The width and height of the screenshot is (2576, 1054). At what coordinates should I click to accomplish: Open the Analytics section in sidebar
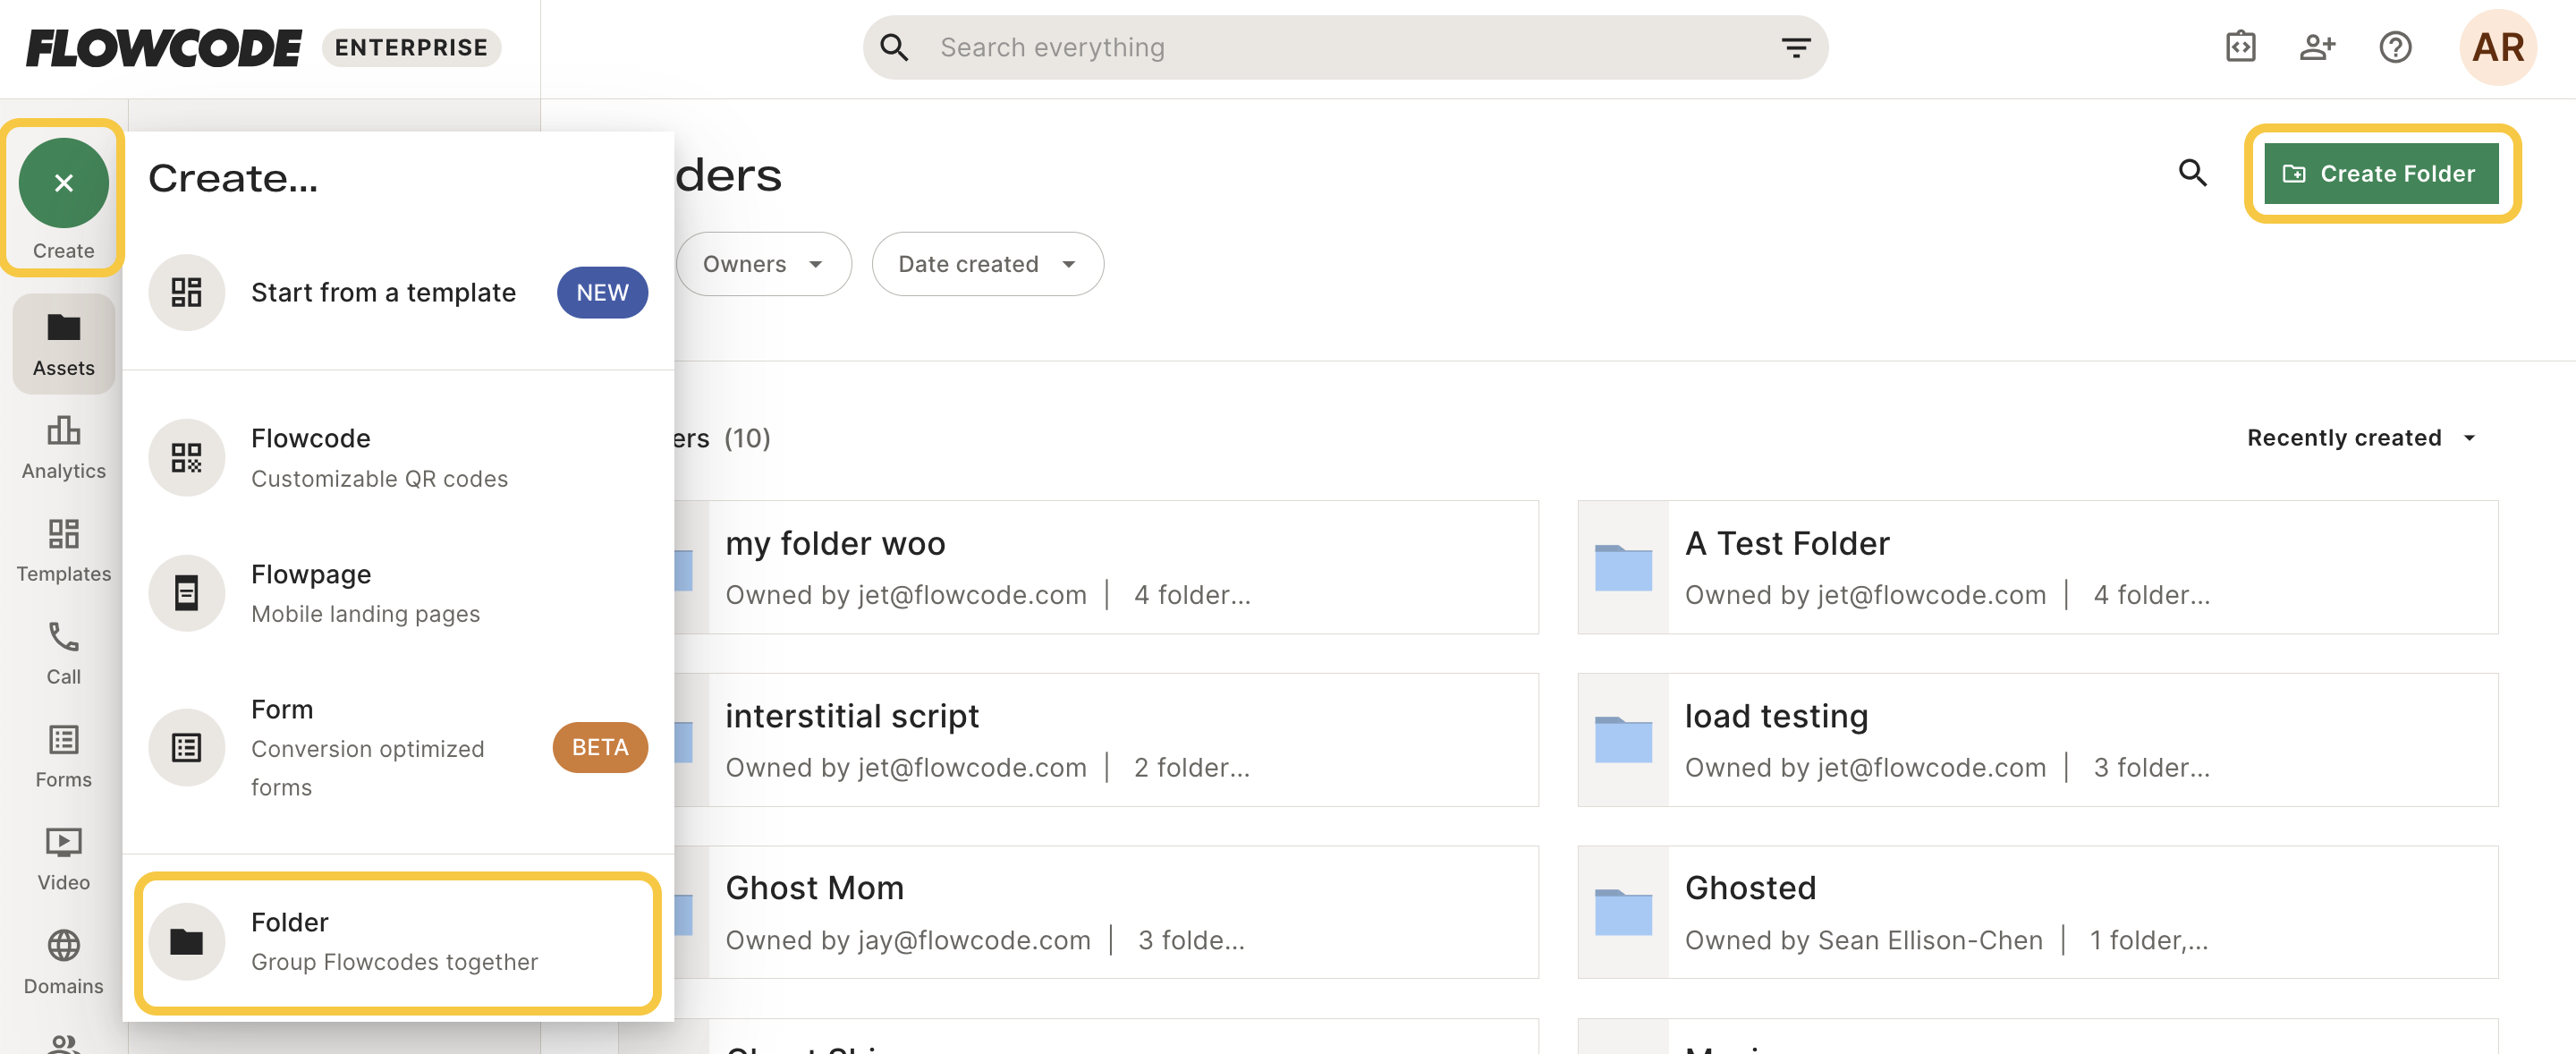(63, 448)
